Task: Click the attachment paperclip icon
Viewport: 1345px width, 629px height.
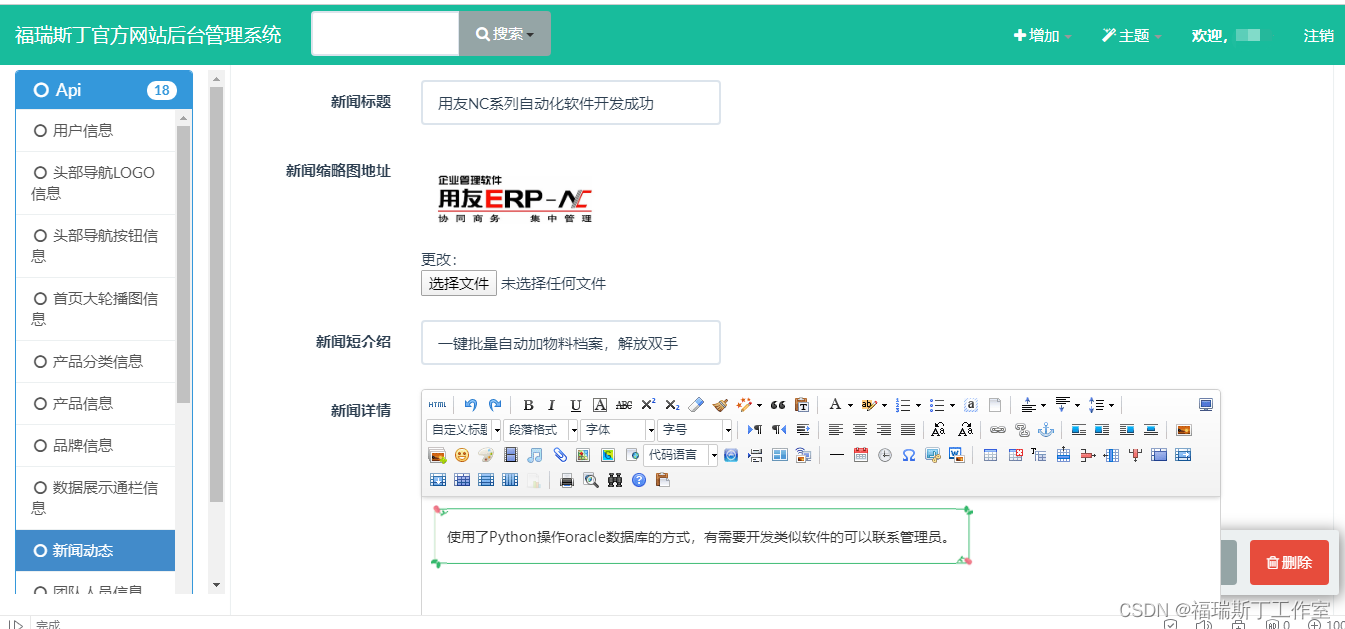Action: click(560, 455)
